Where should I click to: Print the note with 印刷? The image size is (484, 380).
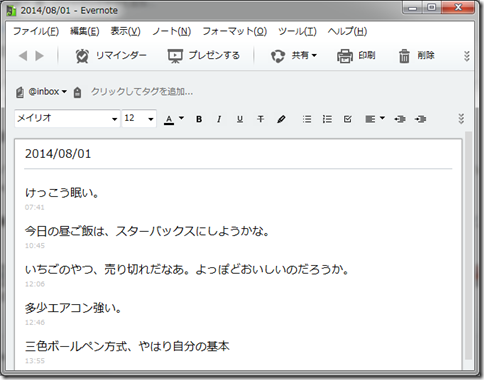click(x=356, y=56)
